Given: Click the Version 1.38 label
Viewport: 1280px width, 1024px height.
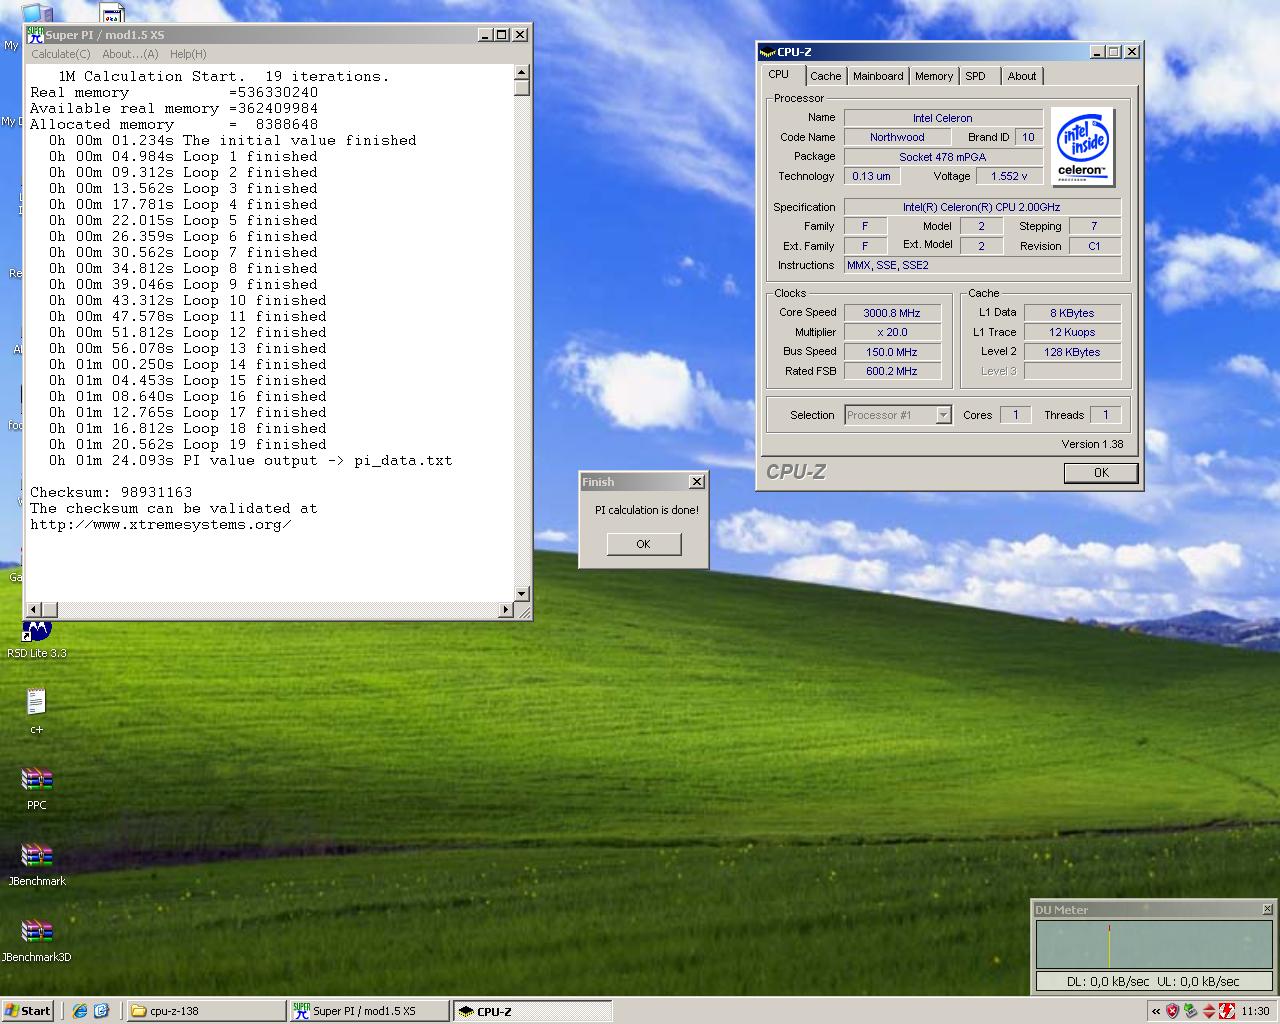Looking at the screenshot, I should [1092, 444].
